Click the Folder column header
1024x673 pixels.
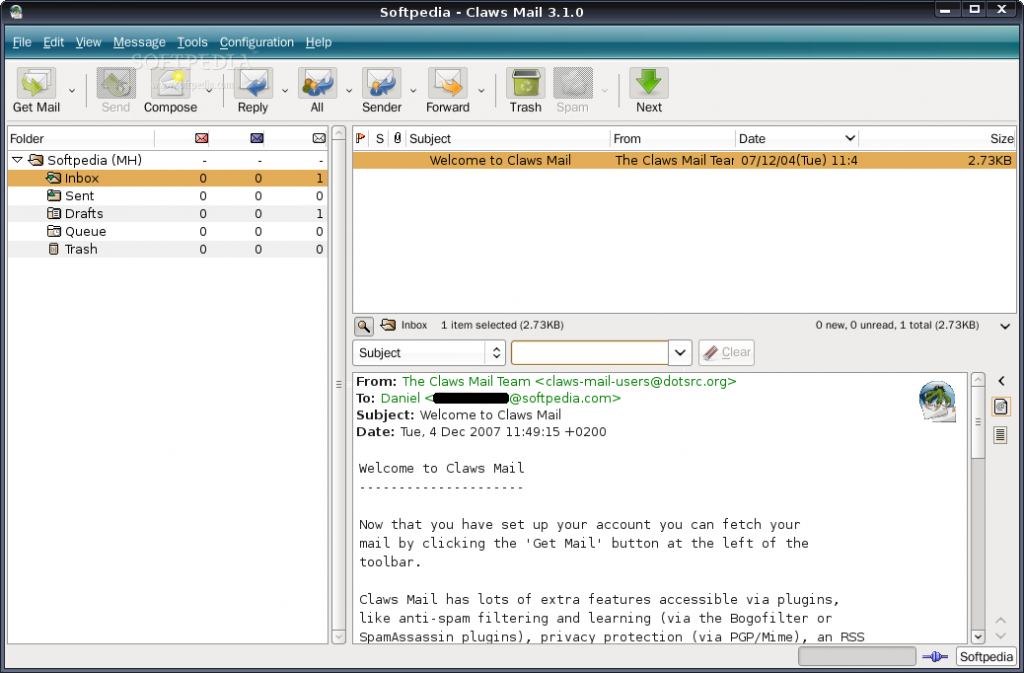(81, 138)
